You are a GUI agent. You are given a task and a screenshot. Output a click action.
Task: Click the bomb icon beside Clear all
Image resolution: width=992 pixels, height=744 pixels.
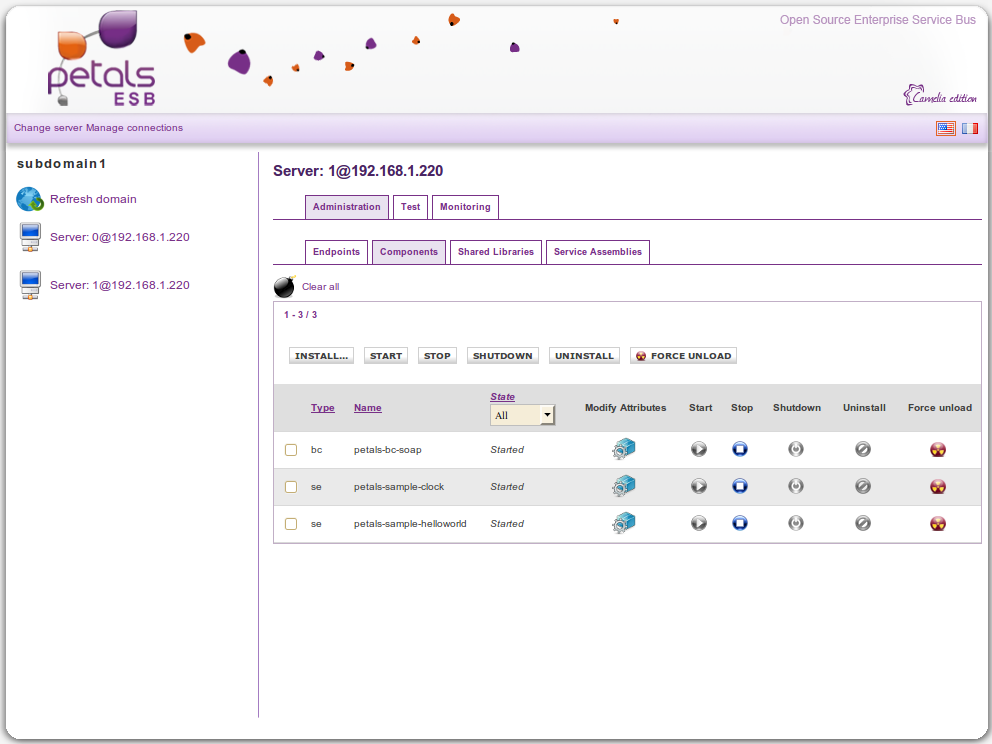pyautogui.click(x=285, y=287)
